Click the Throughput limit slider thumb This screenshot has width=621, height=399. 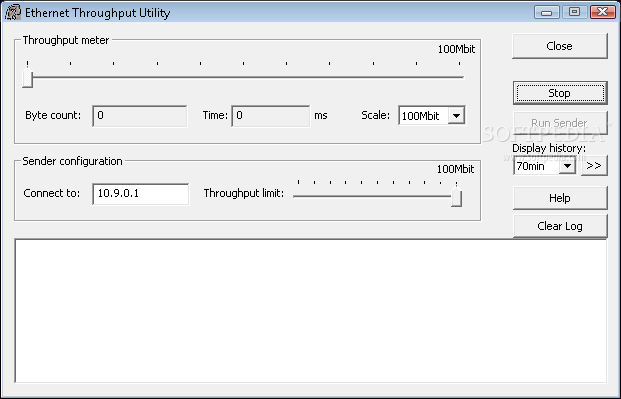[456, 197]
